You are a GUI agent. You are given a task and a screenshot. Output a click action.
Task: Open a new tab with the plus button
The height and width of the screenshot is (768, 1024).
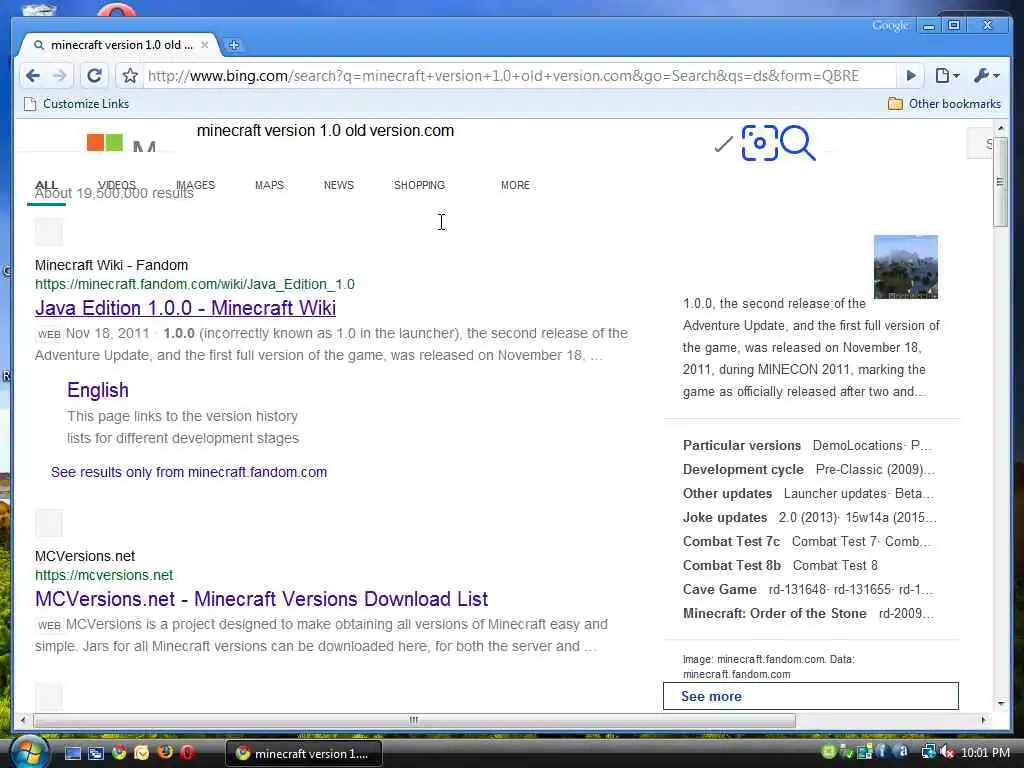[x=234, y=45]
